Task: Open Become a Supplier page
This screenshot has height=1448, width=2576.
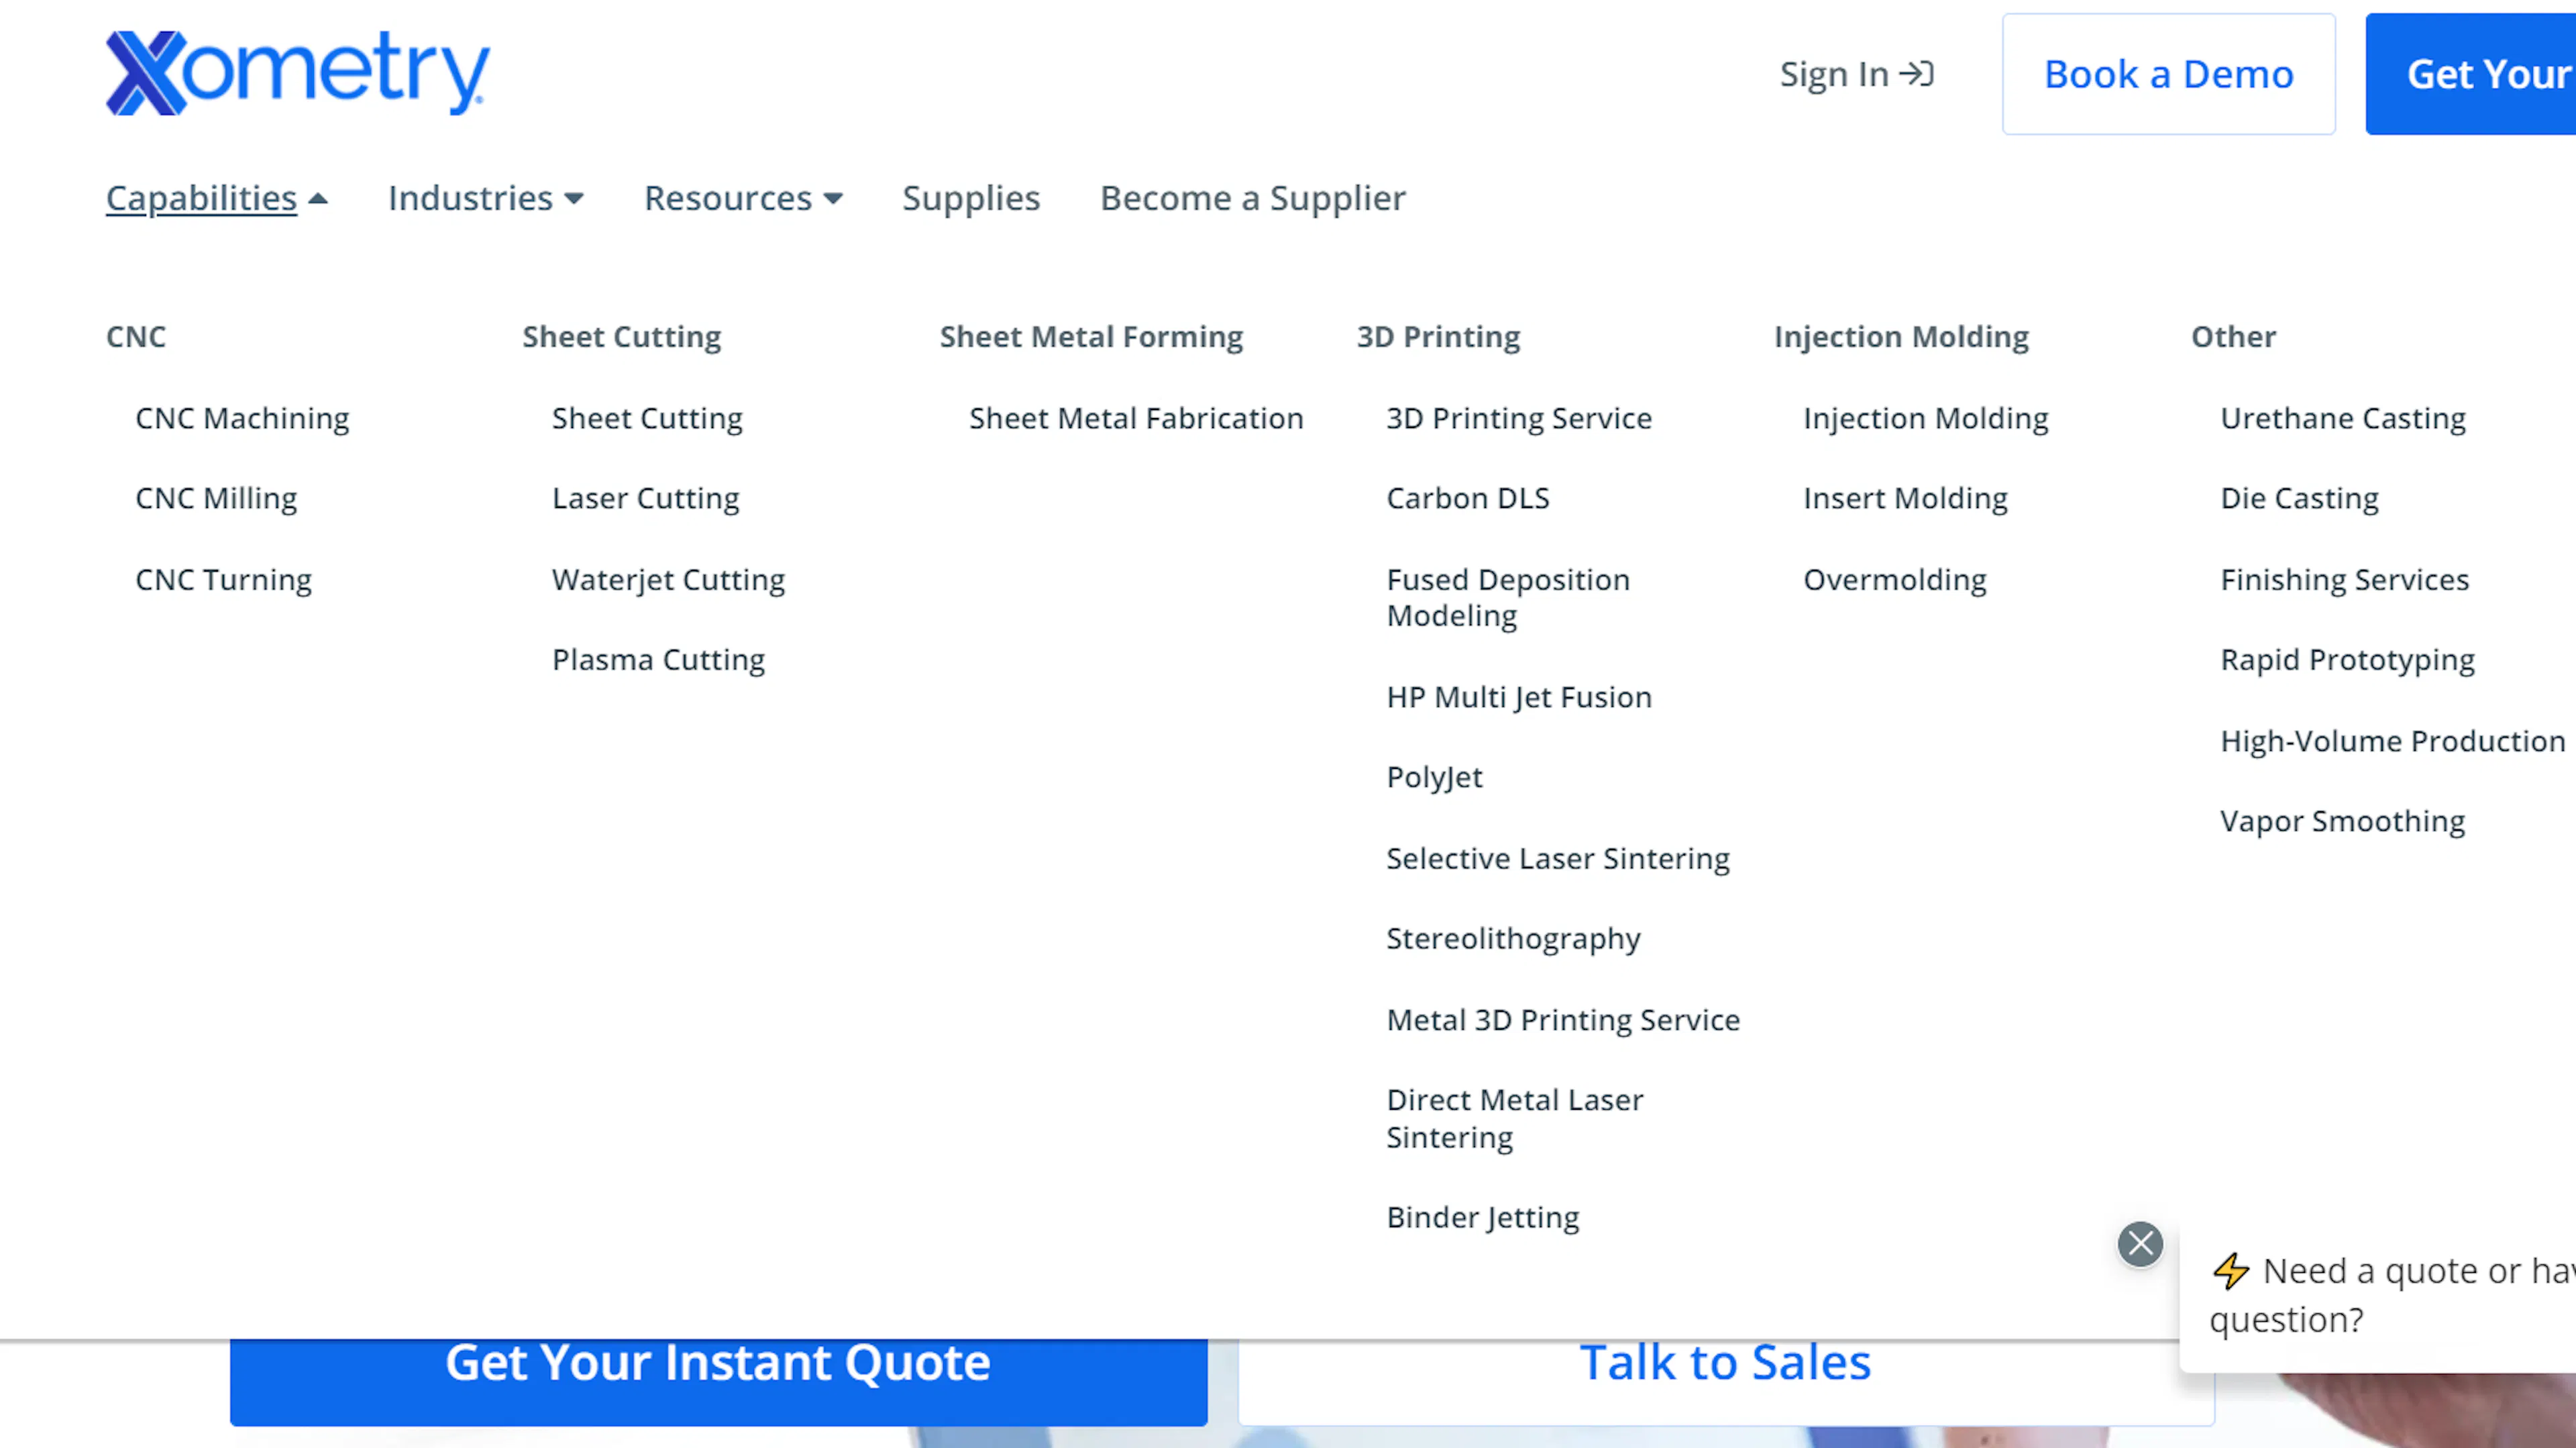Action: tap(1253, 198)
